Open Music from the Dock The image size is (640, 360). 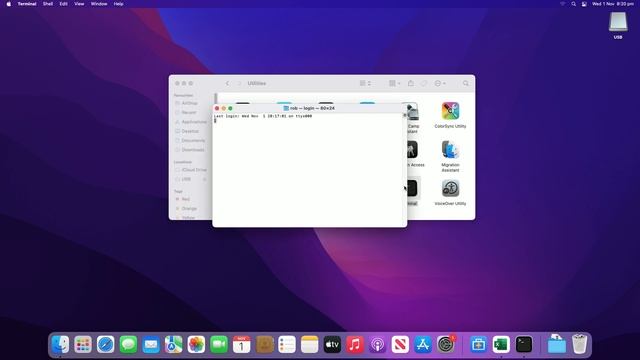pos(355,344)
